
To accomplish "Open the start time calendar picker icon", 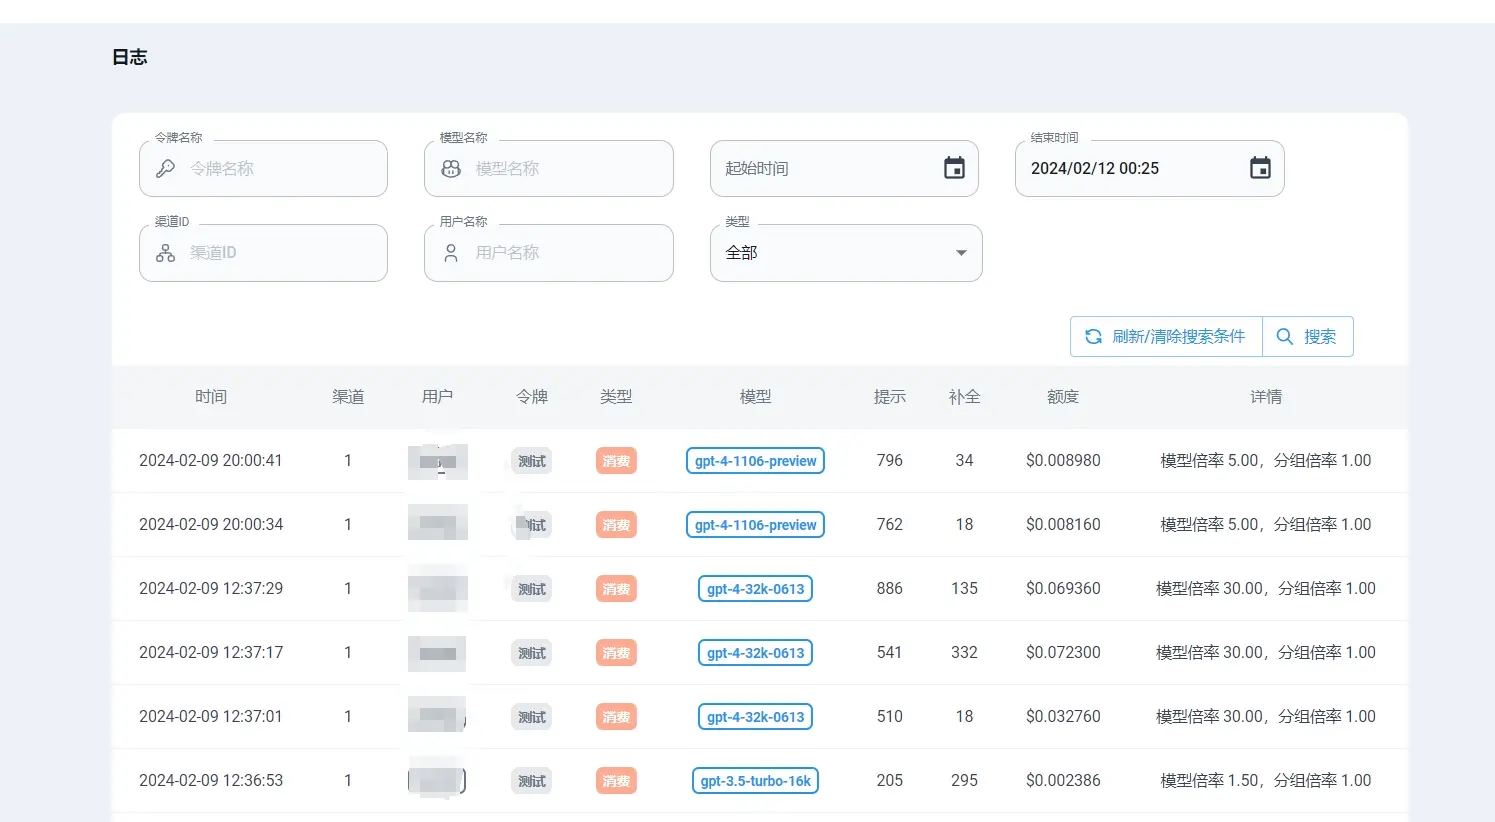I will [x=955, y=168].
